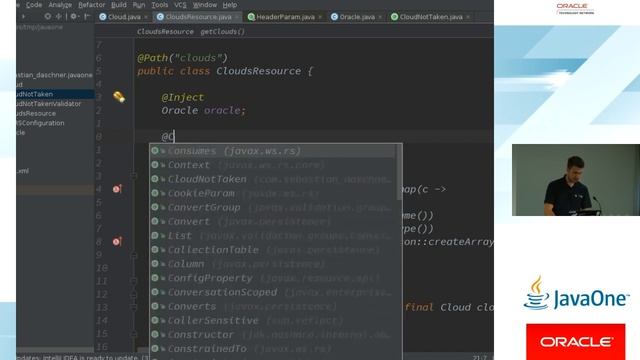Switch to the Oracle.java tab
The image size is (640, 360).
pos(357,17)
